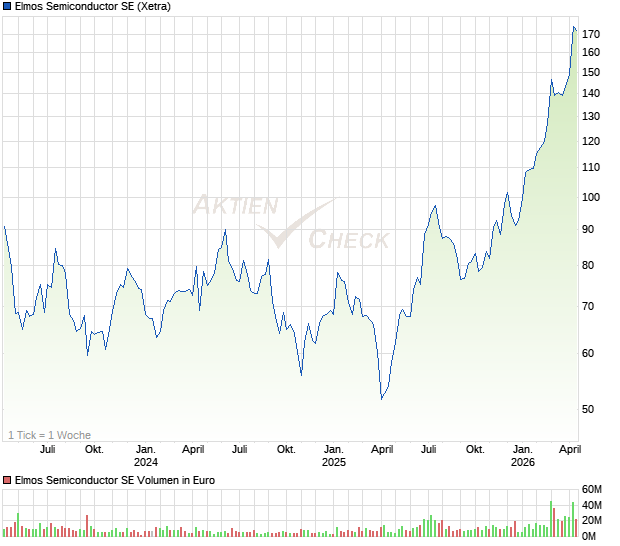Click the 110 price axis label
This screenshot has height=546, width=620.
tap(591, 167)
